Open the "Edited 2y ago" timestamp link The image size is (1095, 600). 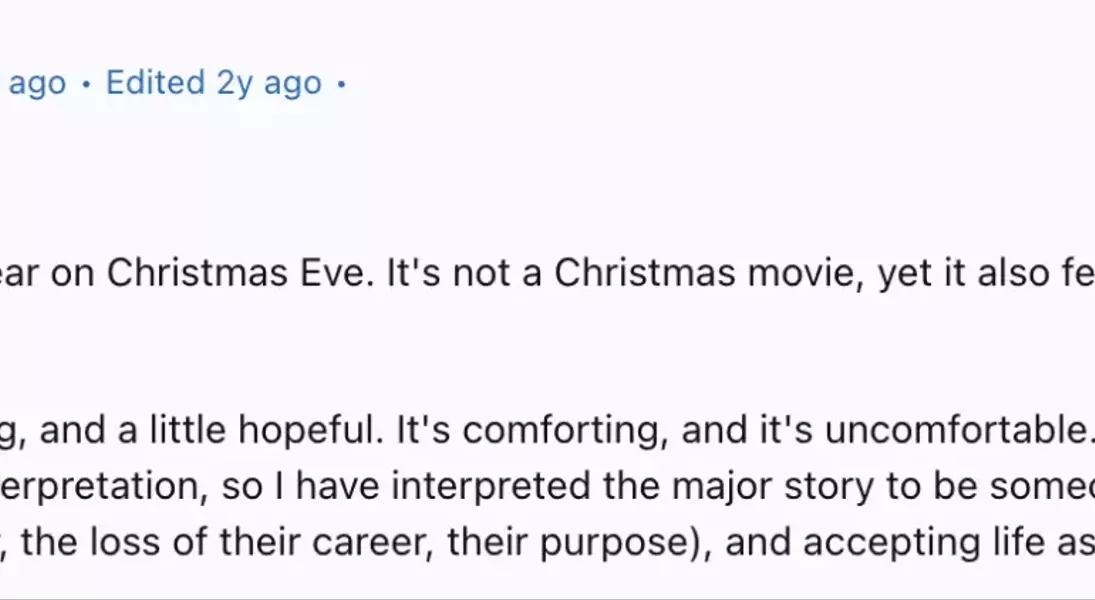click(214, 83)
